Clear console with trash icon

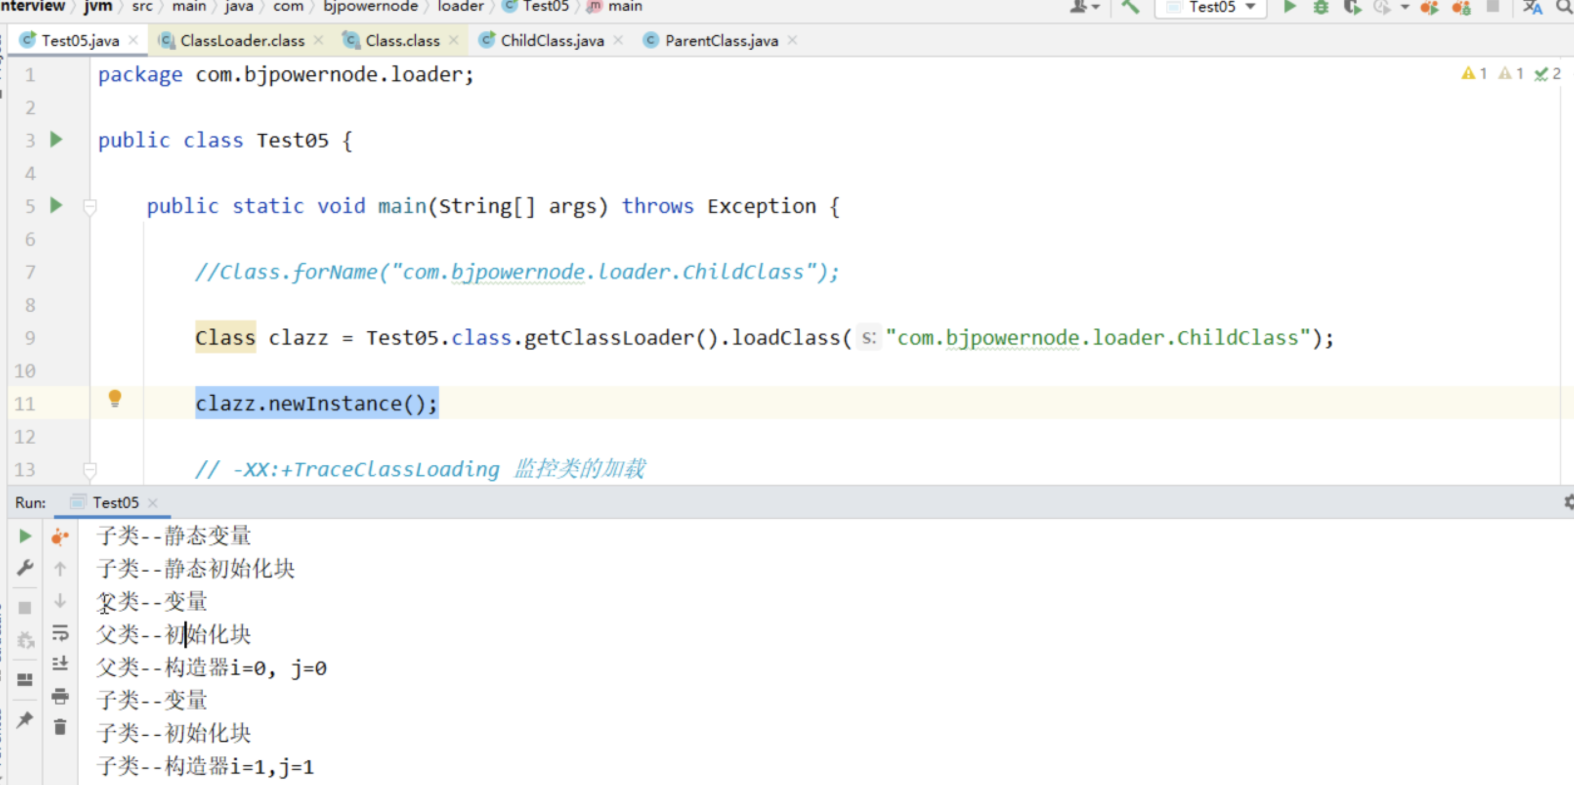(60, 727)
